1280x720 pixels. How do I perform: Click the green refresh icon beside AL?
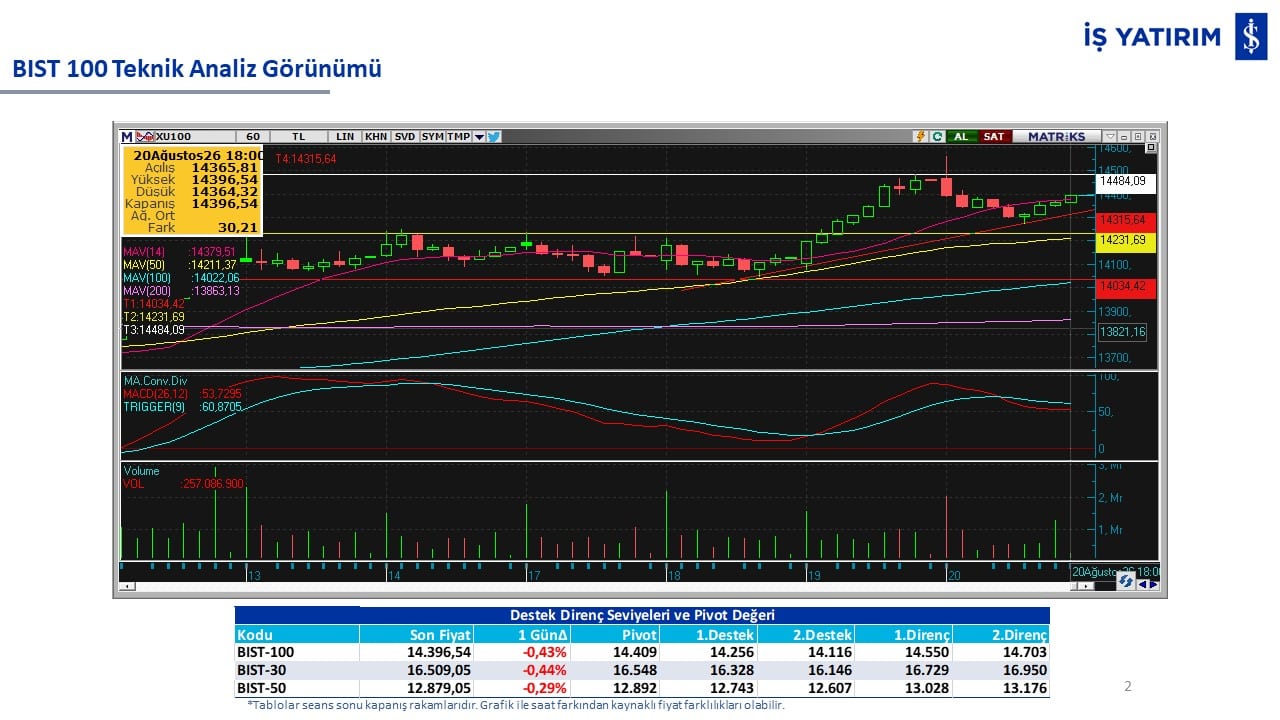[937, 136]
